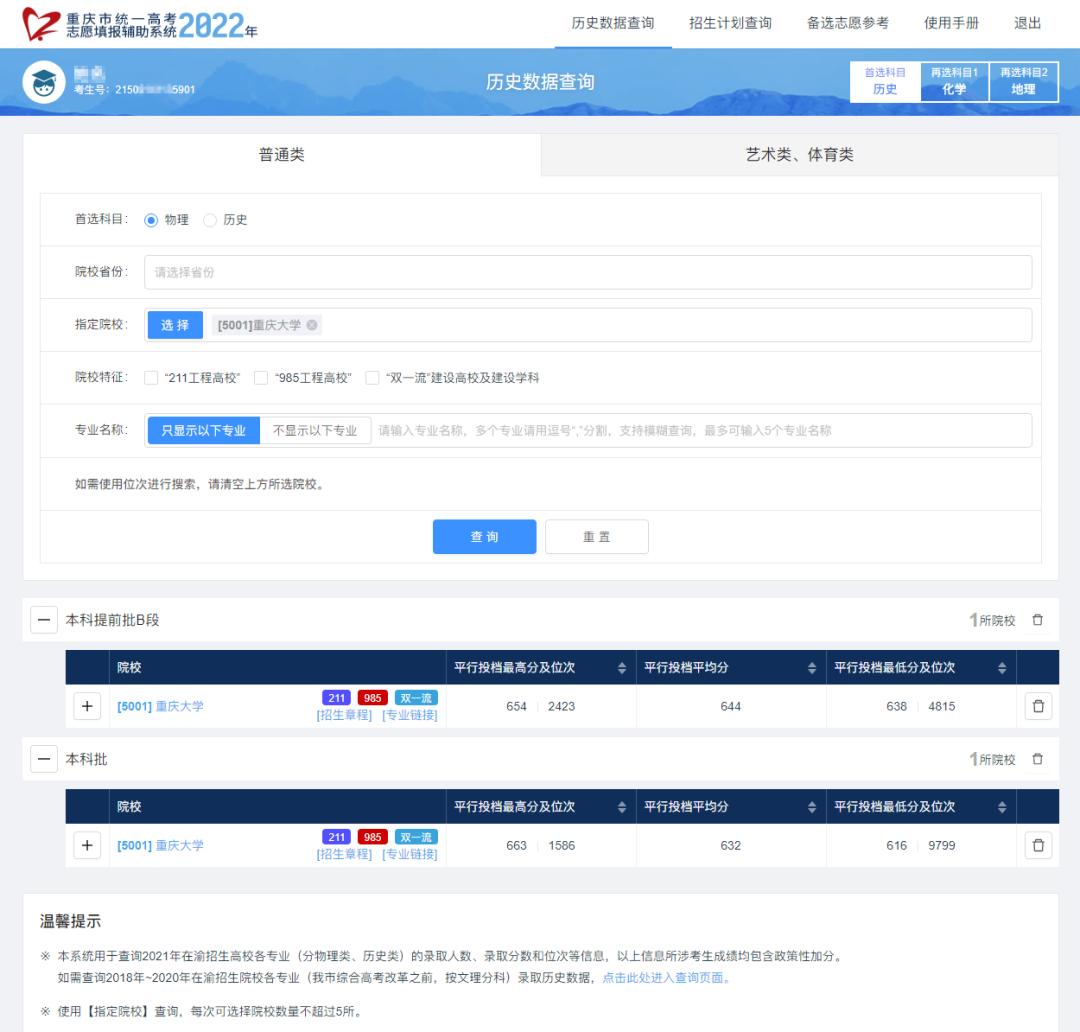
Task: Open the 院校省份 province dropdown
Action: point(588,272)
